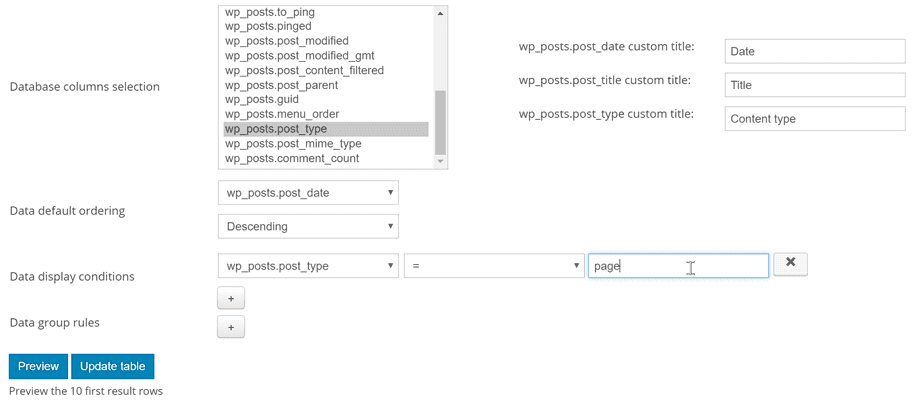Select wp_posts.guid in the list

coord(326,100)
